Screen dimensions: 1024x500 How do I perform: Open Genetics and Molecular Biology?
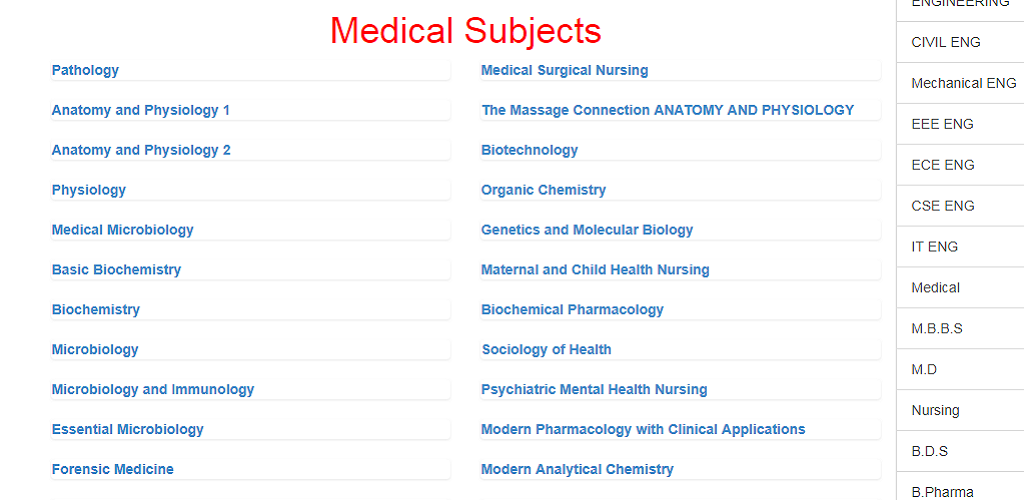click(x=587, y=229)
